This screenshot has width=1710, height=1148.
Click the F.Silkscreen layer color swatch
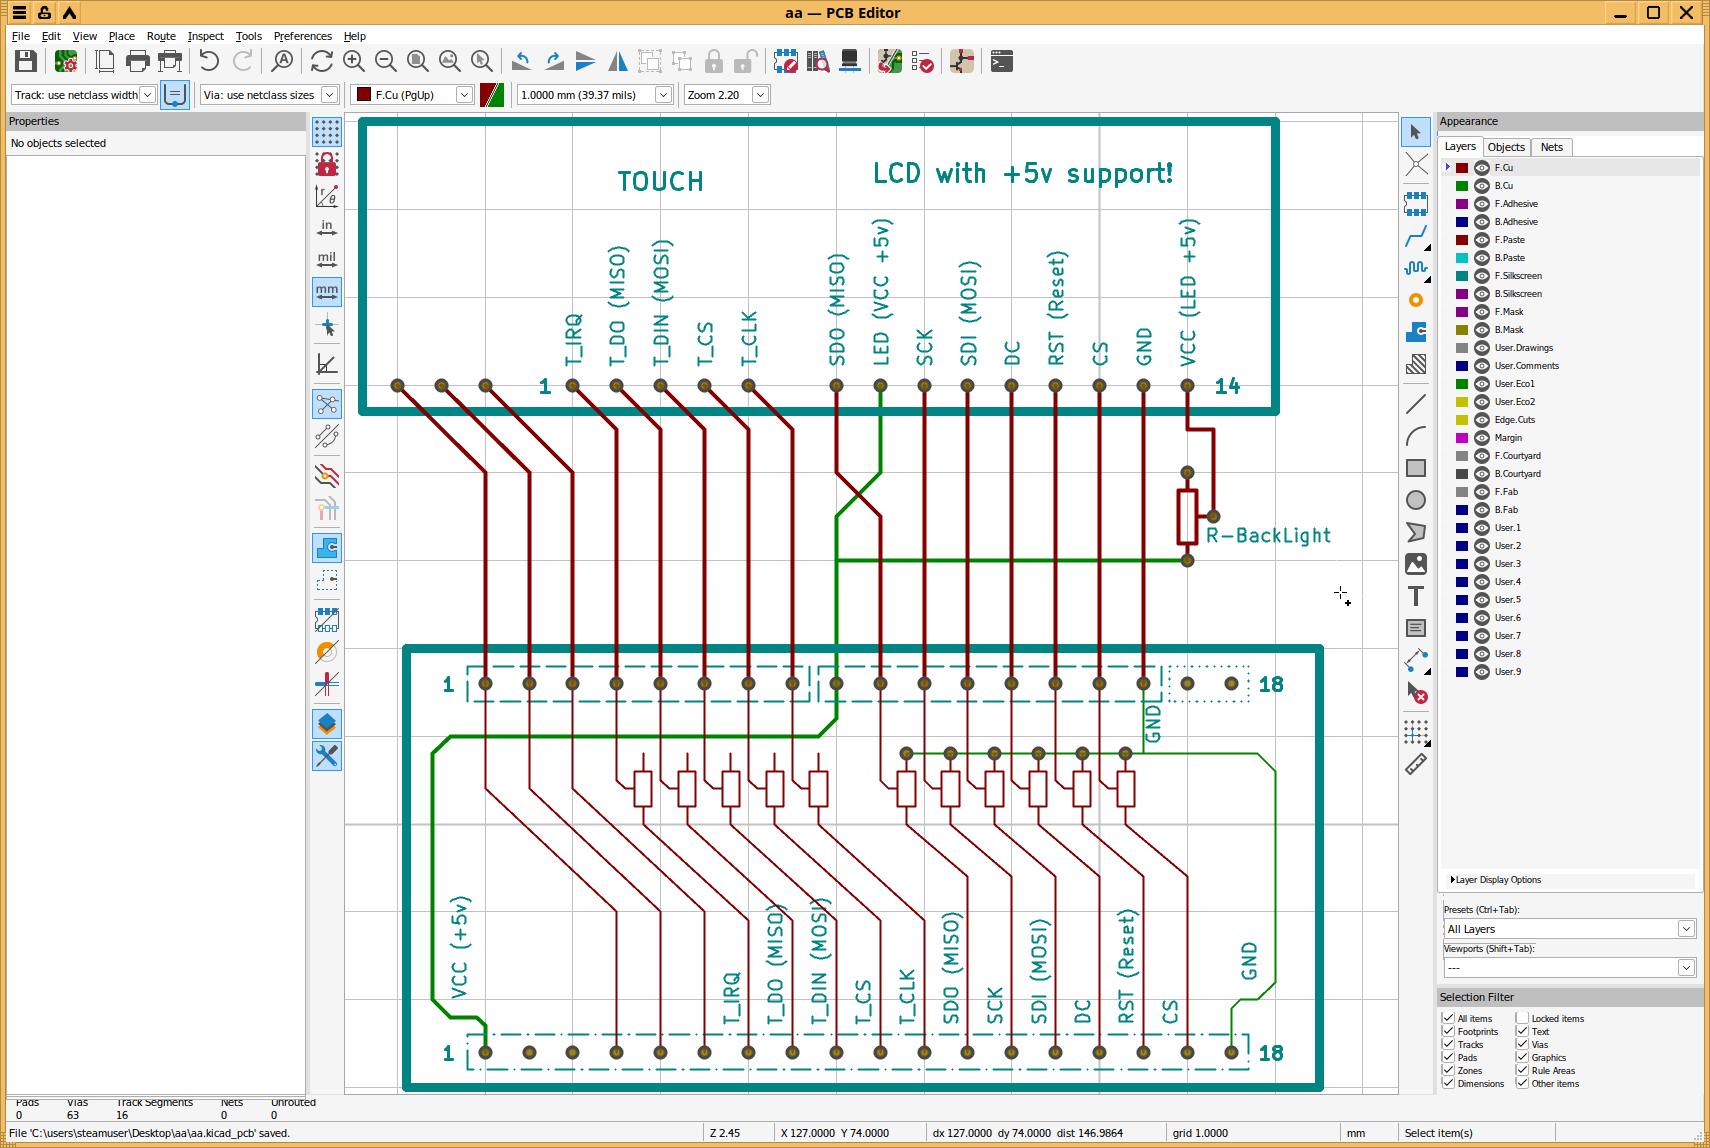[1462, 276]
